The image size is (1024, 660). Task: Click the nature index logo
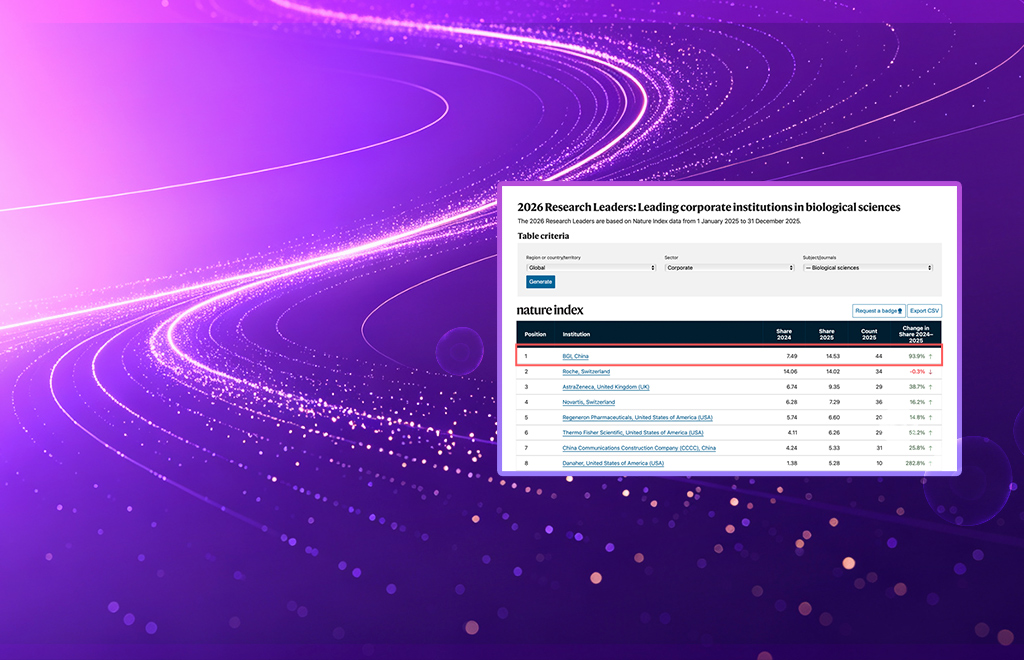[x=550, y=310]
